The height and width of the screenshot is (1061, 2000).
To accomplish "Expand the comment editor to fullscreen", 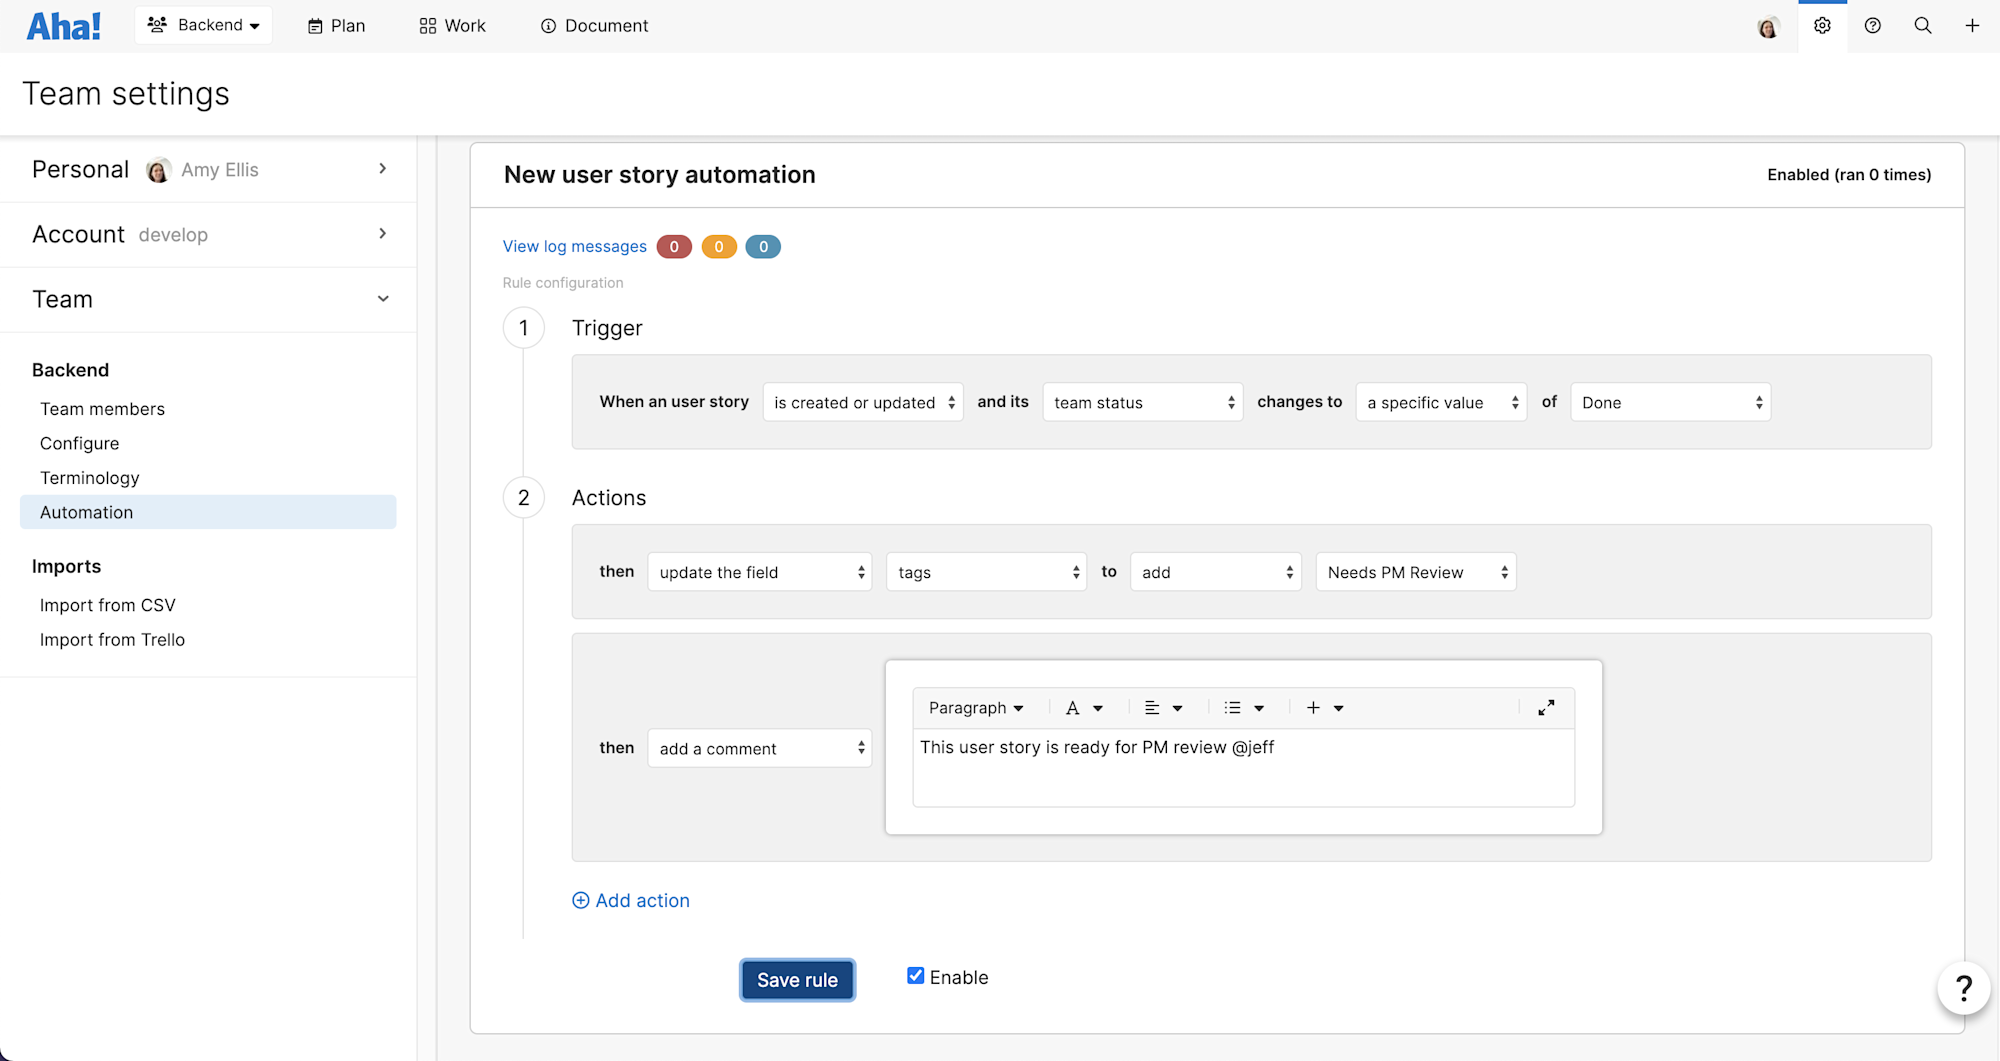I will click(x=1546, y=707).
